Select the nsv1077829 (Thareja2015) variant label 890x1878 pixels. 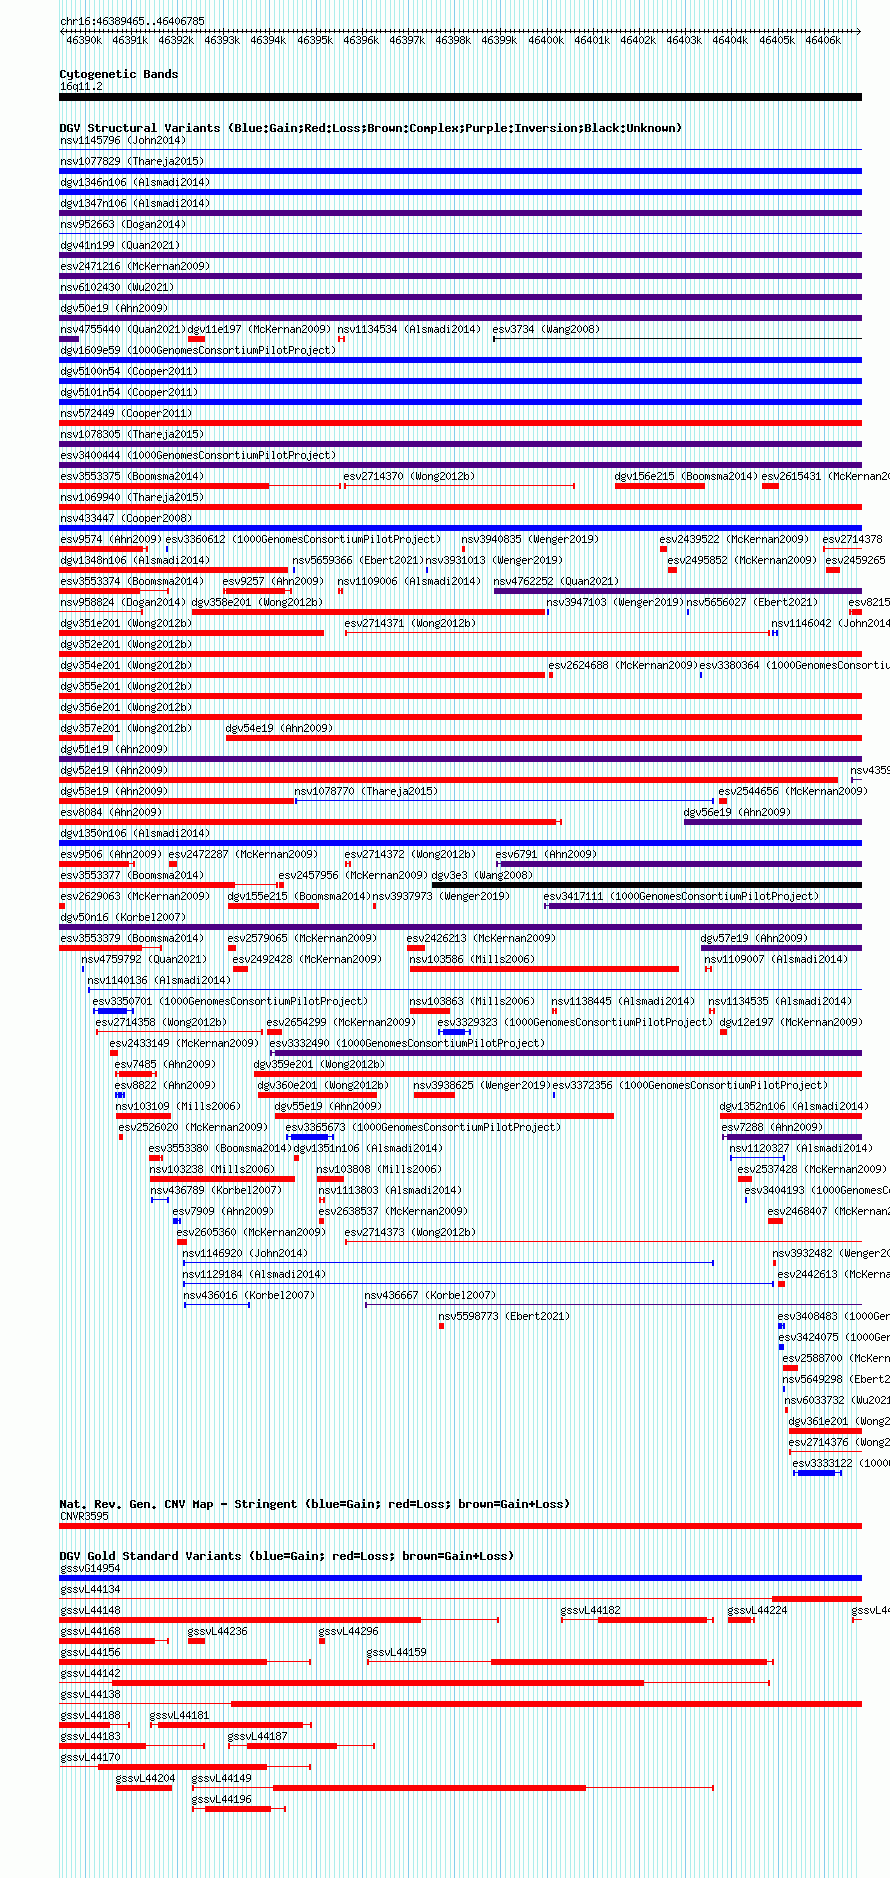tap(132, 161)
